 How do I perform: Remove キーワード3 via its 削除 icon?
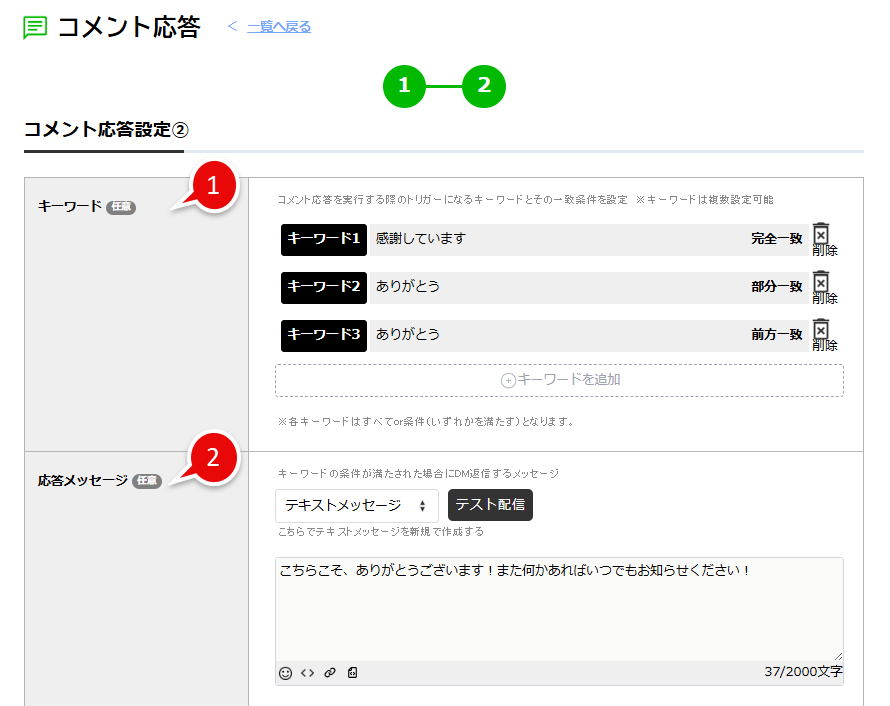tap(821, 333)
